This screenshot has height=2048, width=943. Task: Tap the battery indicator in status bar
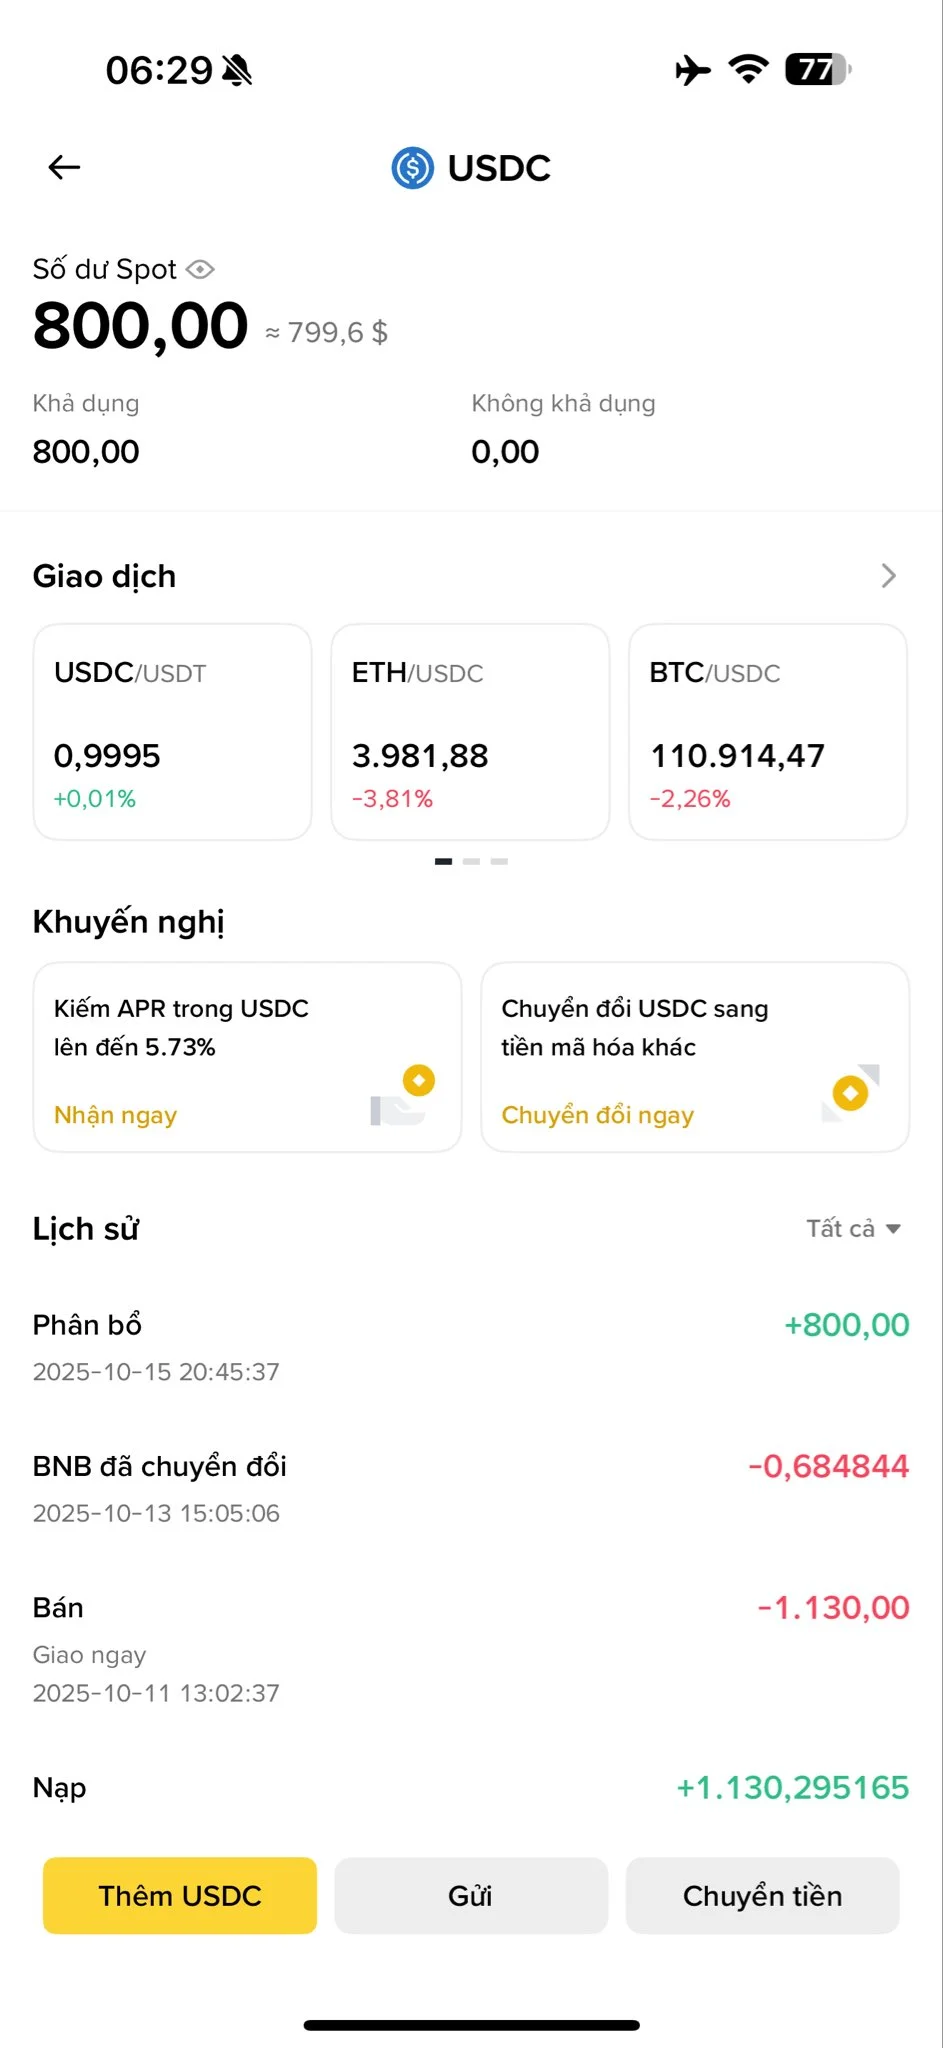point(817,70)
